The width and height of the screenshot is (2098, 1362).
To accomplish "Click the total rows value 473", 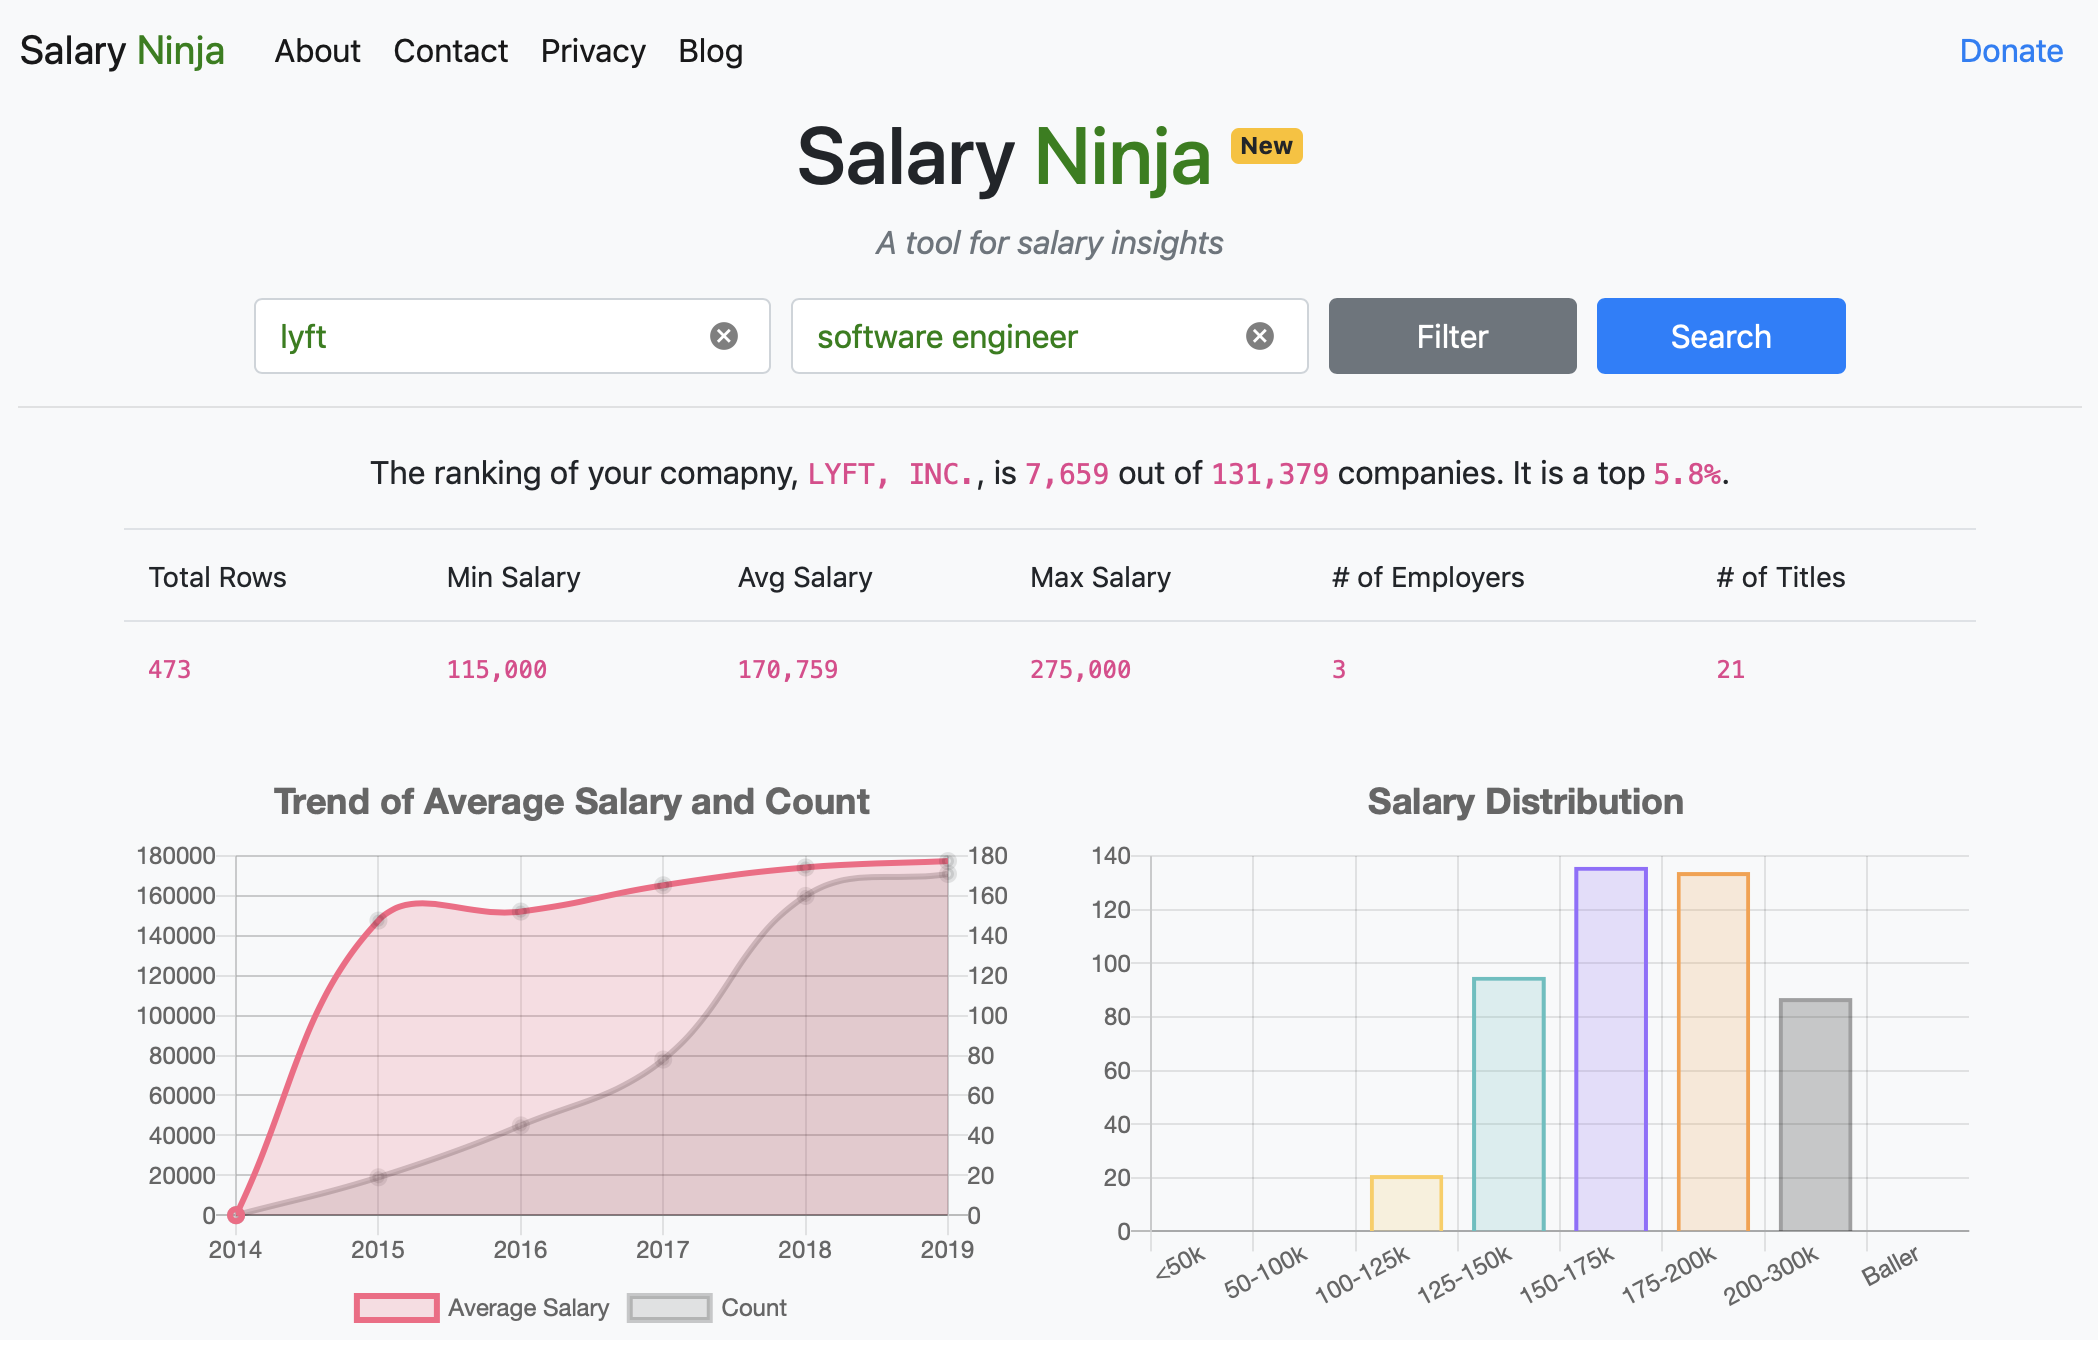I will (x=169, y=669).
